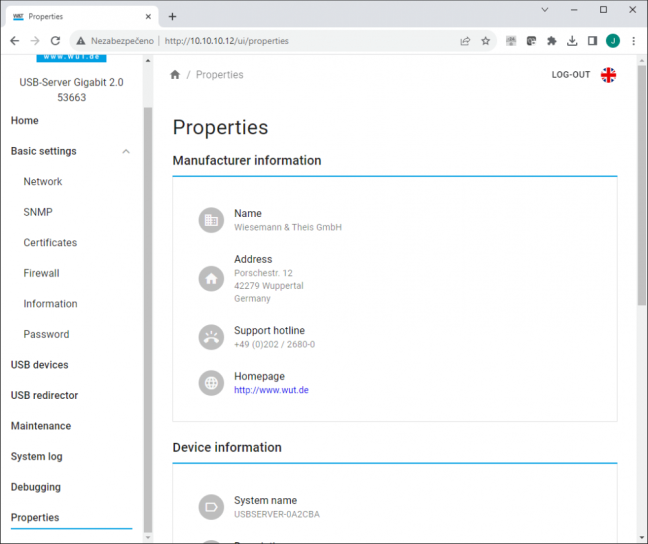Open the extensions puzzle piece icon
Image resolution: width=648 pixels, height=544 pixels.
[x=551, y=41]
